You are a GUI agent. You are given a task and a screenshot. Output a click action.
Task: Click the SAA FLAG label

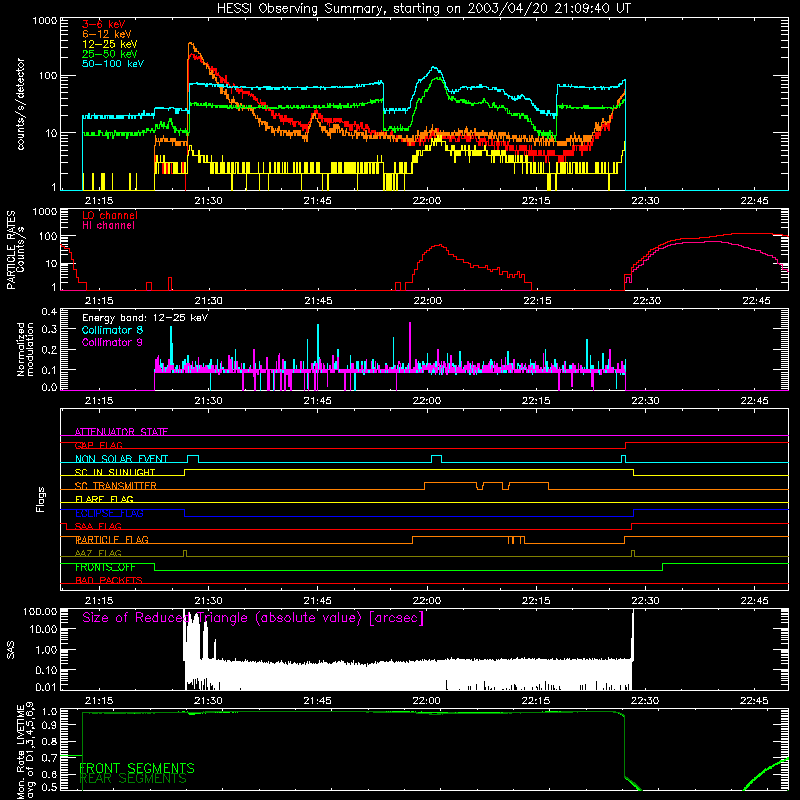pos(98,526)
